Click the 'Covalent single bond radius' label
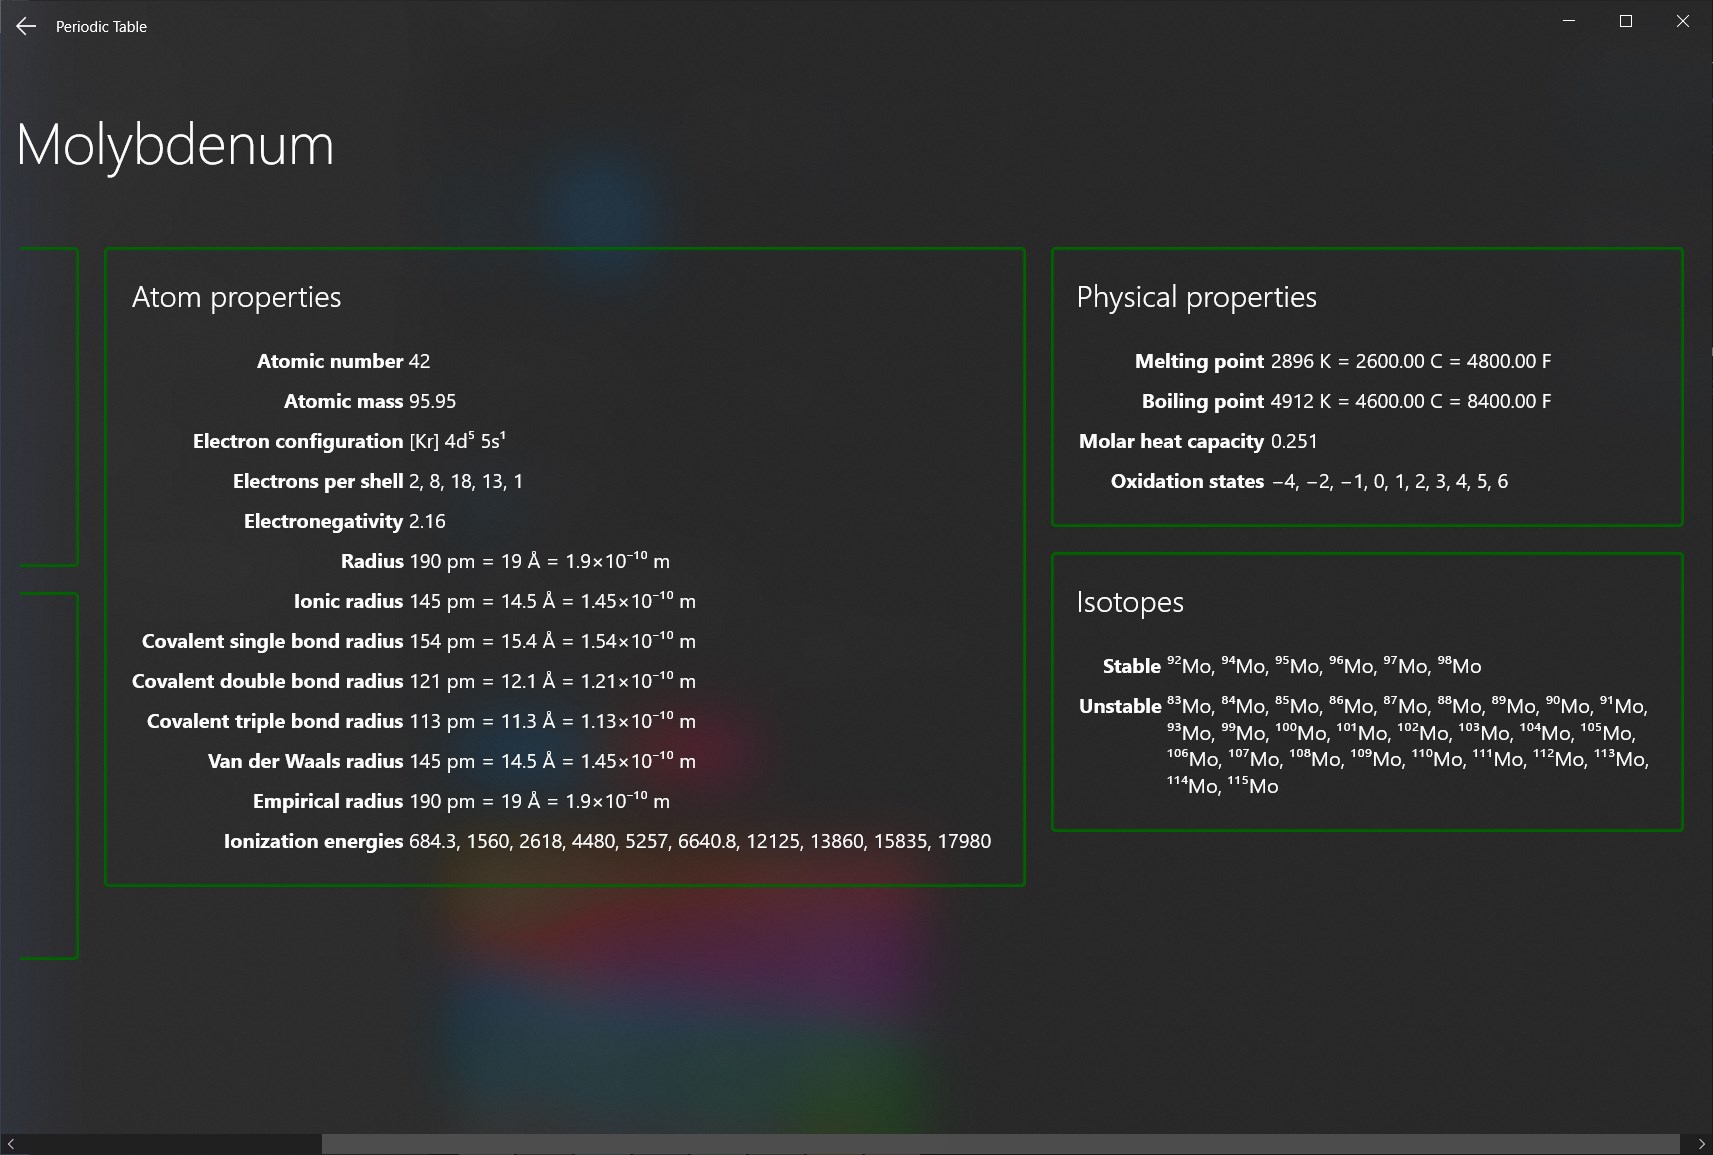Screen dimensions: 1713x1155 (273, 641)
